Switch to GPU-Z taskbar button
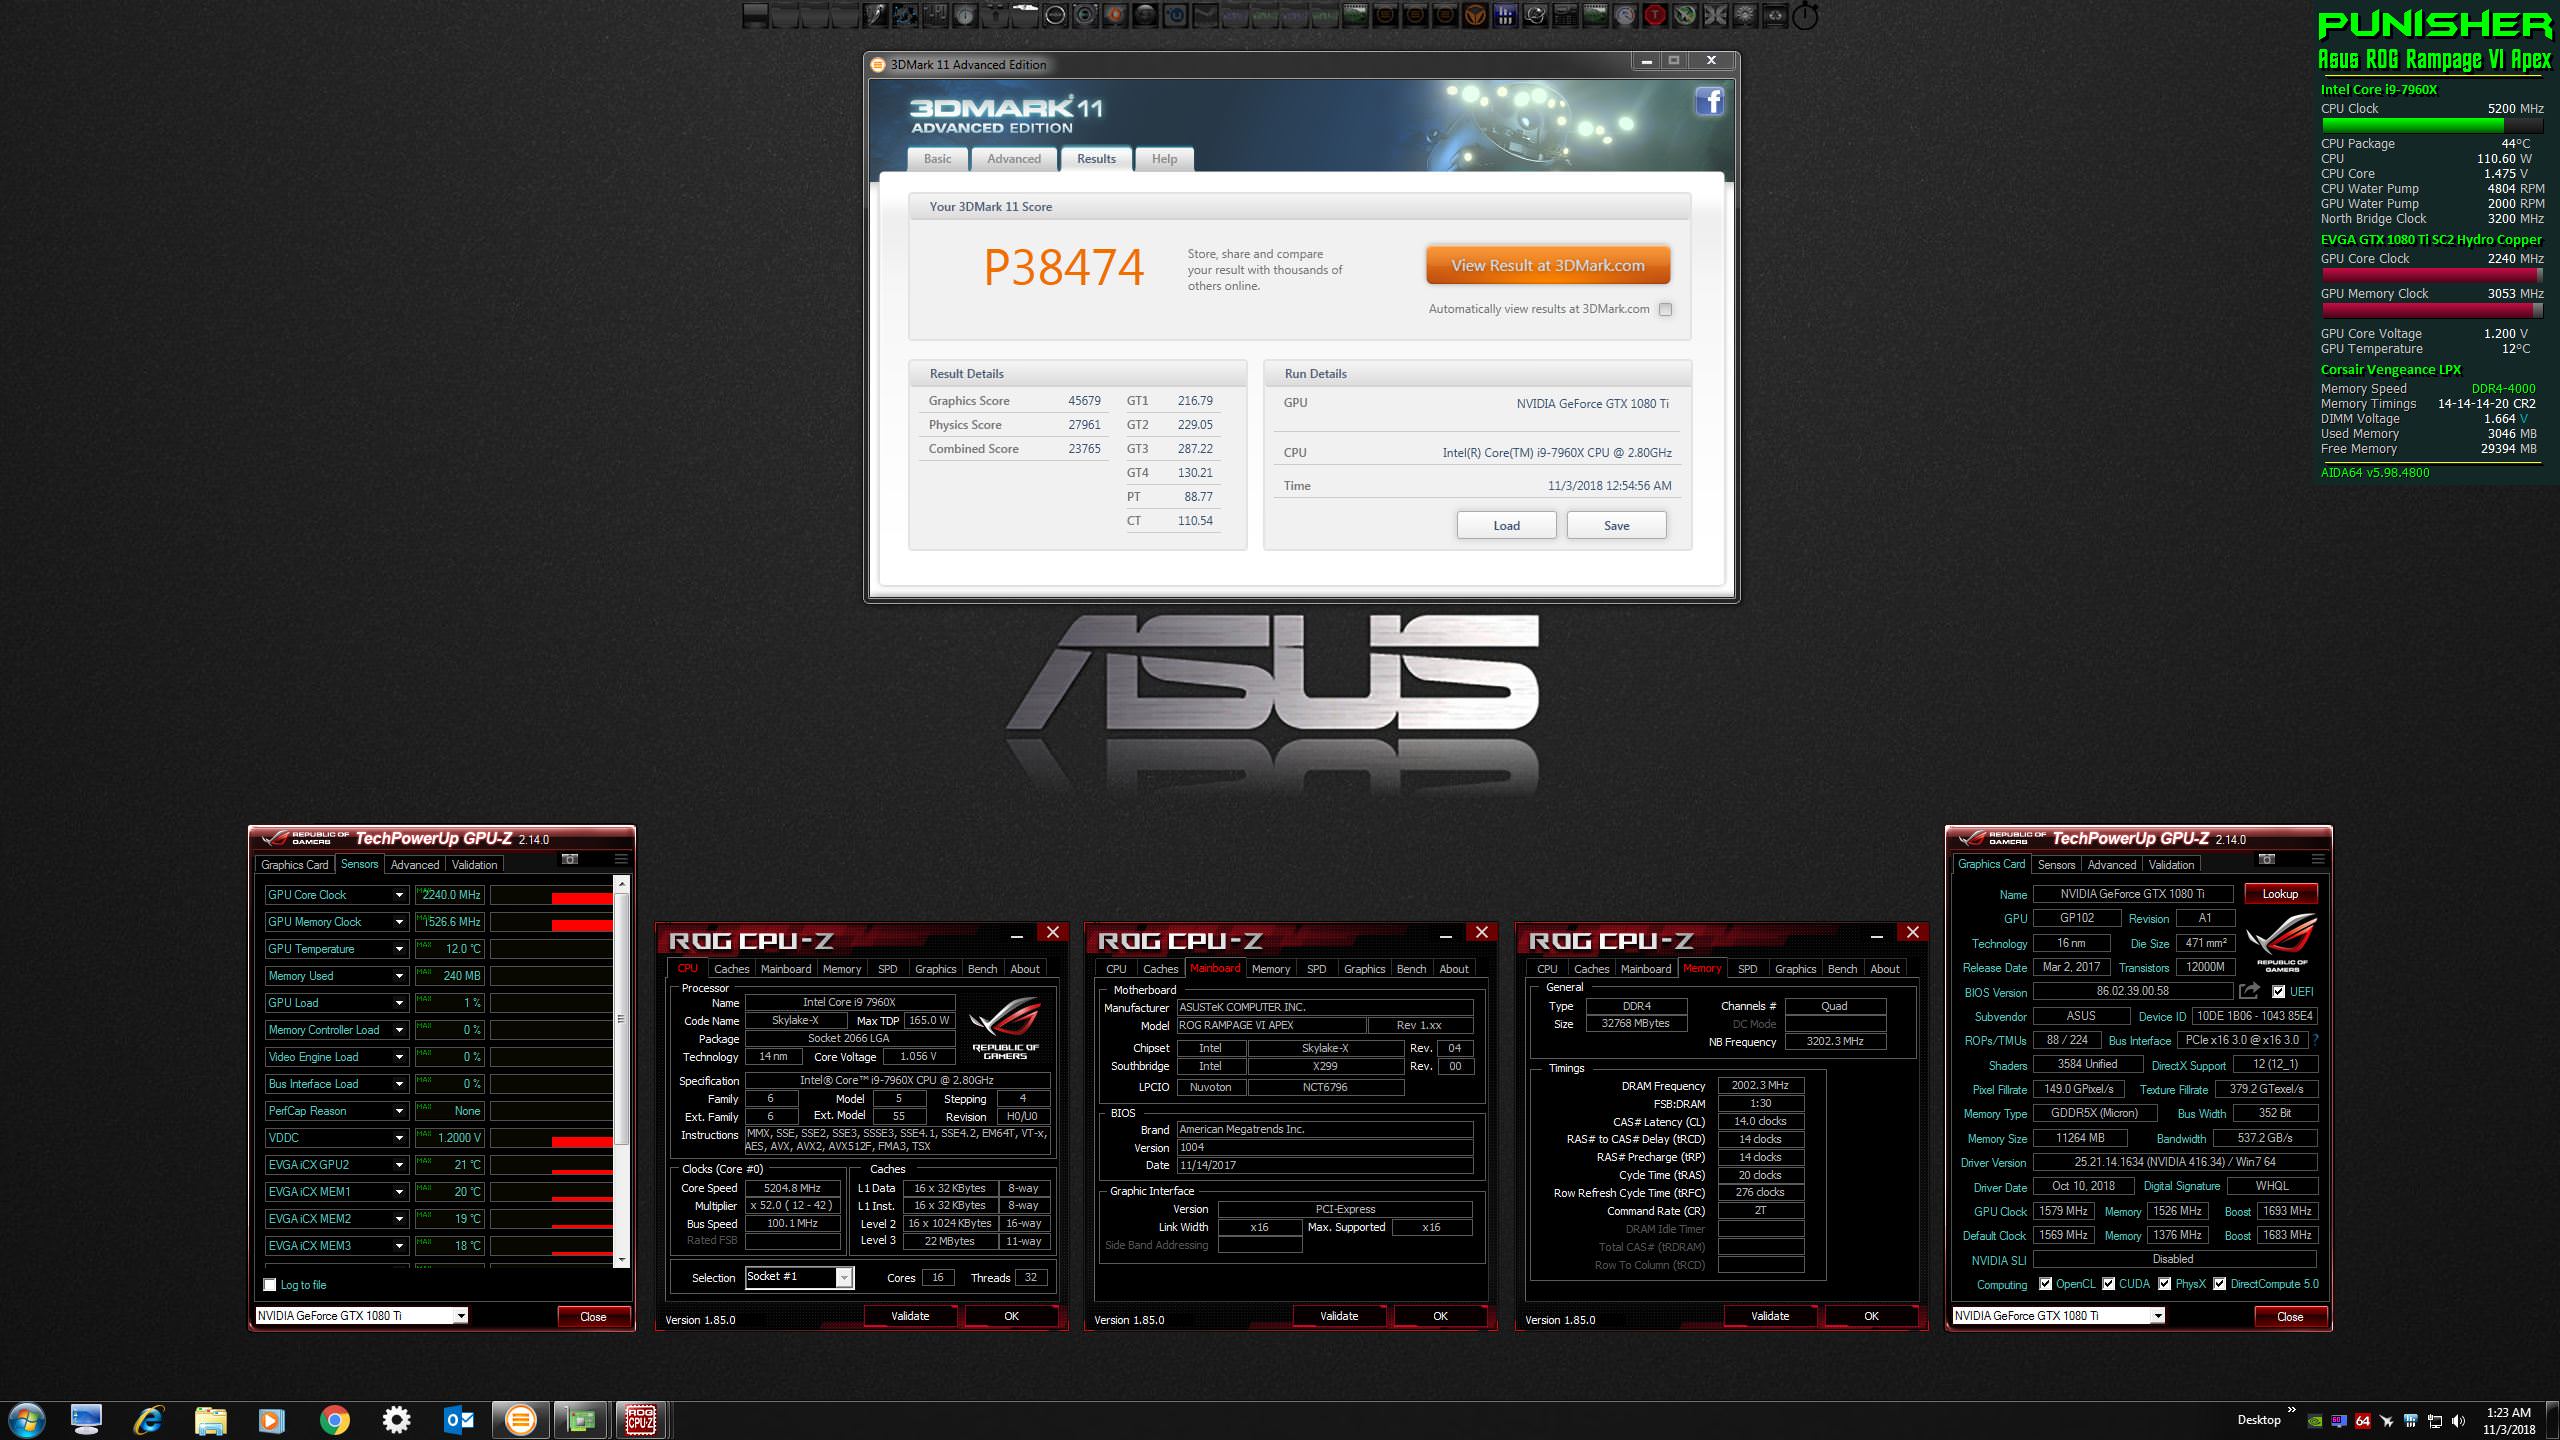Screen dimensions: 2560x1440 [x=581, y=1420]
